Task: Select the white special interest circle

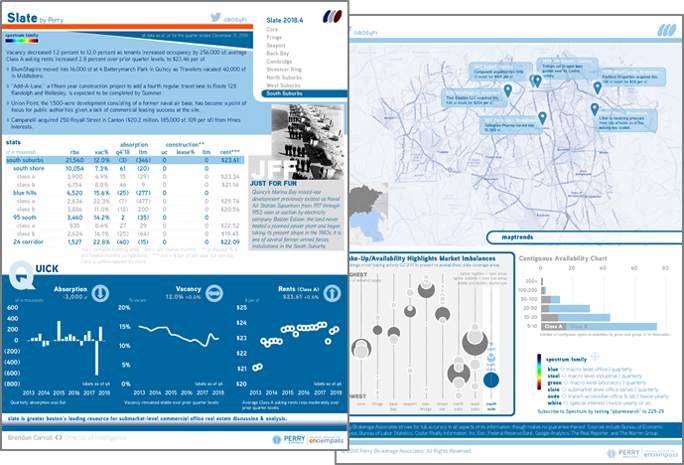Action: pyautogui.click(x=566, y=403)
